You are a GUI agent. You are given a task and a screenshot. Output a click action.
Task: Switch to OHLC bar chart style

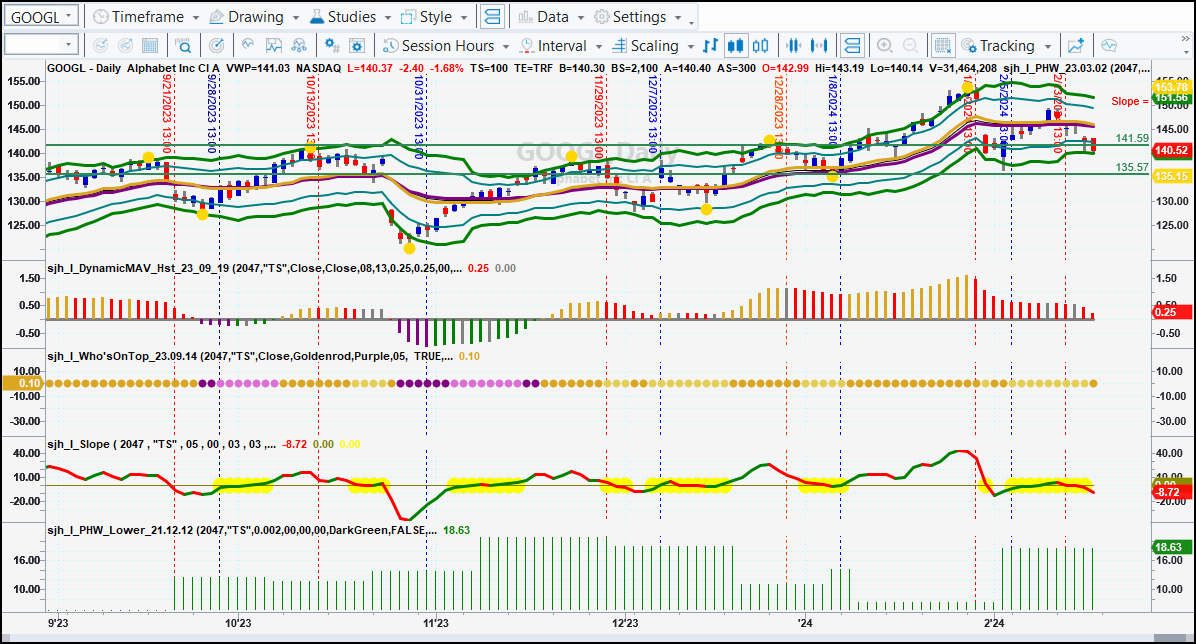pos(710,46)
